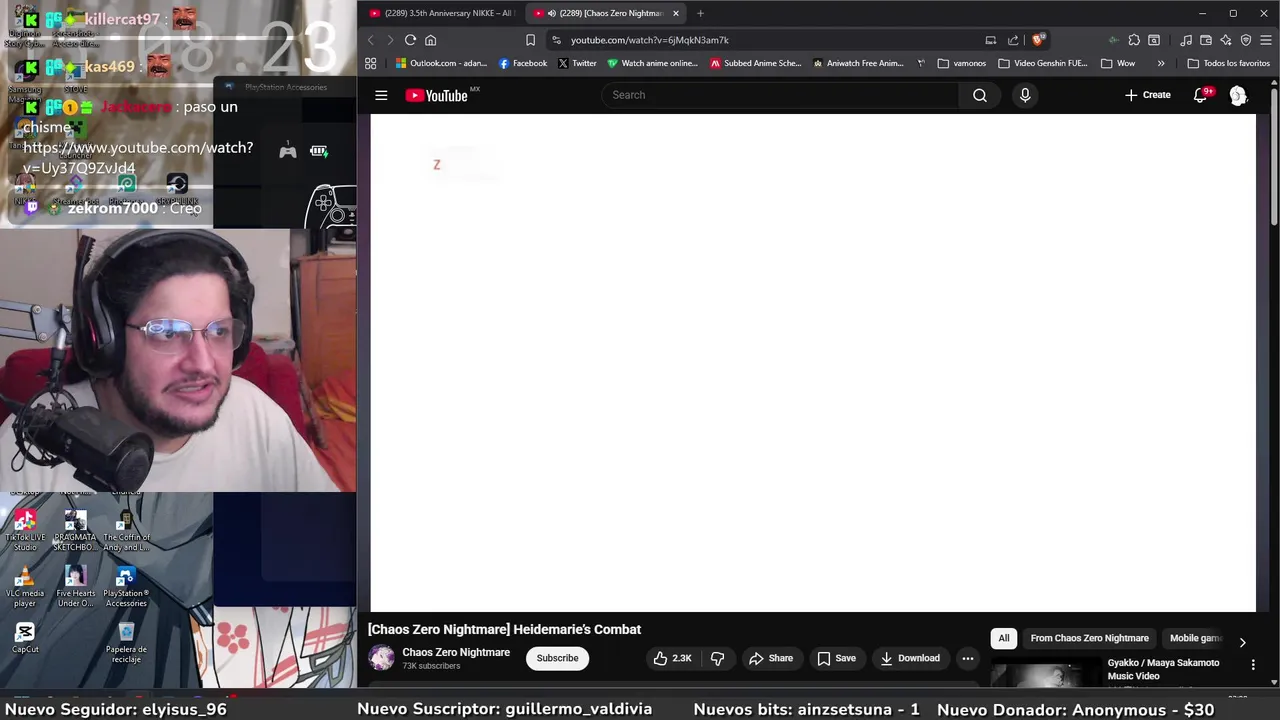Open Papelera de reciclaje on desktop
The height and width of the screenshot is (720, 1280).
(126, 643)
